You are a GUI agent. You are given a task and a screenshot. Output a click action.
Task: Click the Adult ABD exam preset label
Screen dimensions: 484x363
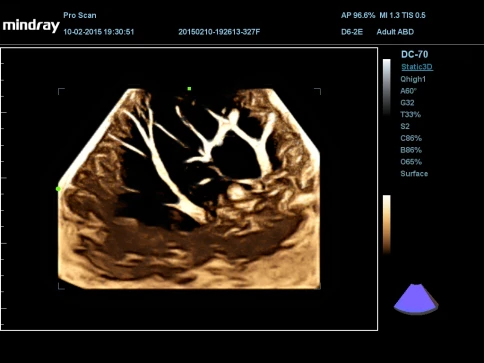[395, 32]
